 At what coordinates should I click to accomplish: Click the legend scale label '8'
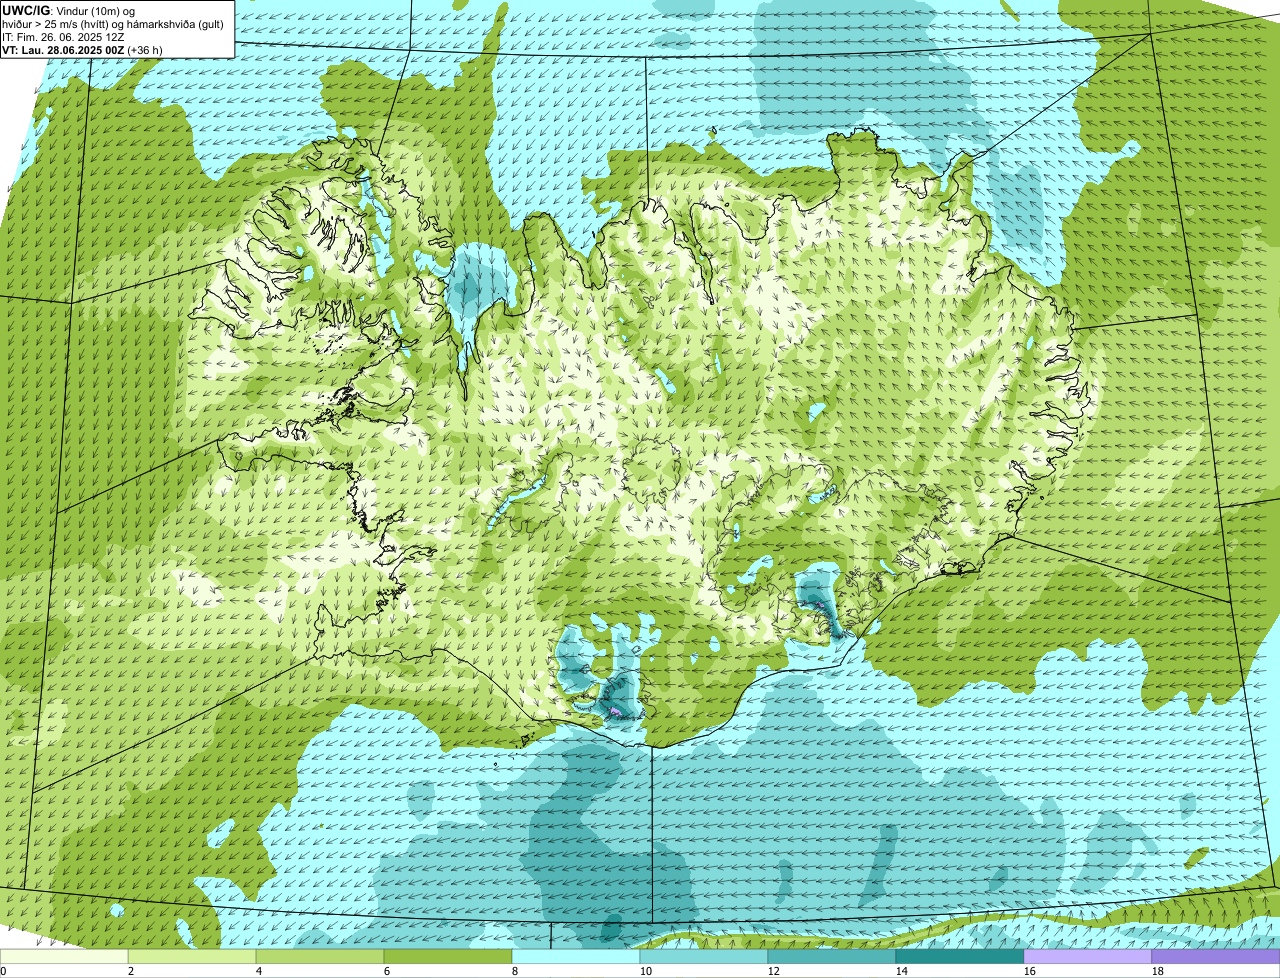click(514, 971)
